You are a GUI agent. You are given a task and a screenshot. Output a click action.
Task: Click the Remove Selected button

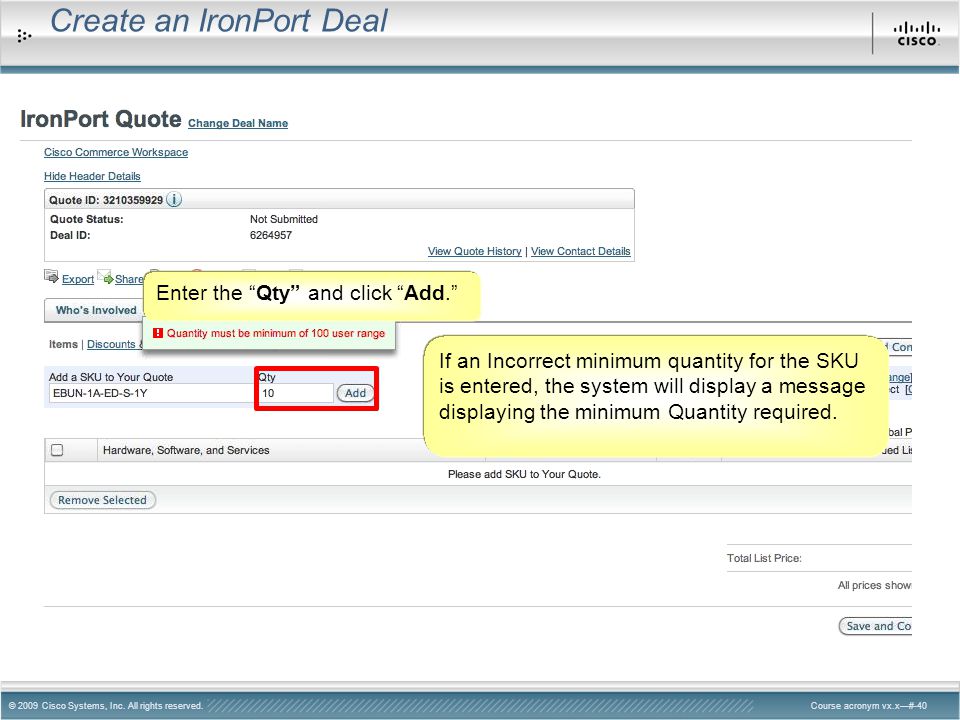102,500
